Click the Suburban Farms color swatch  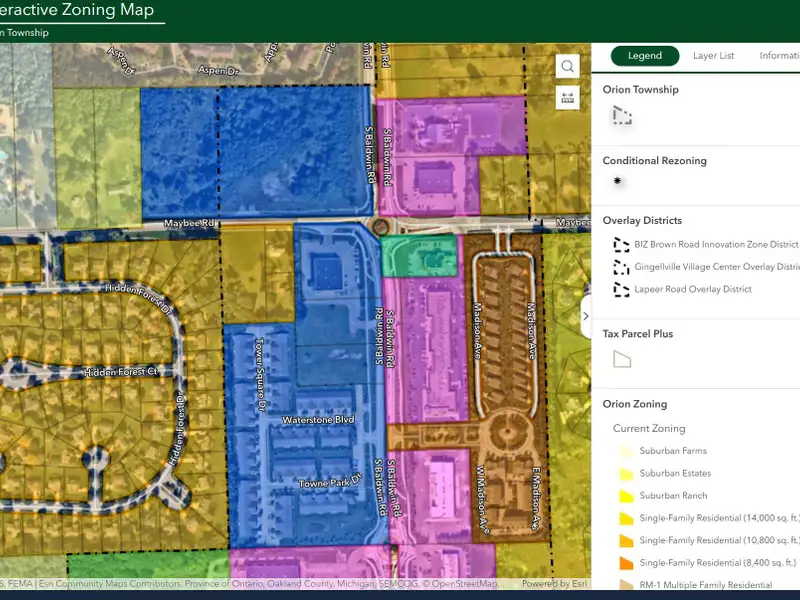[626, 451]
